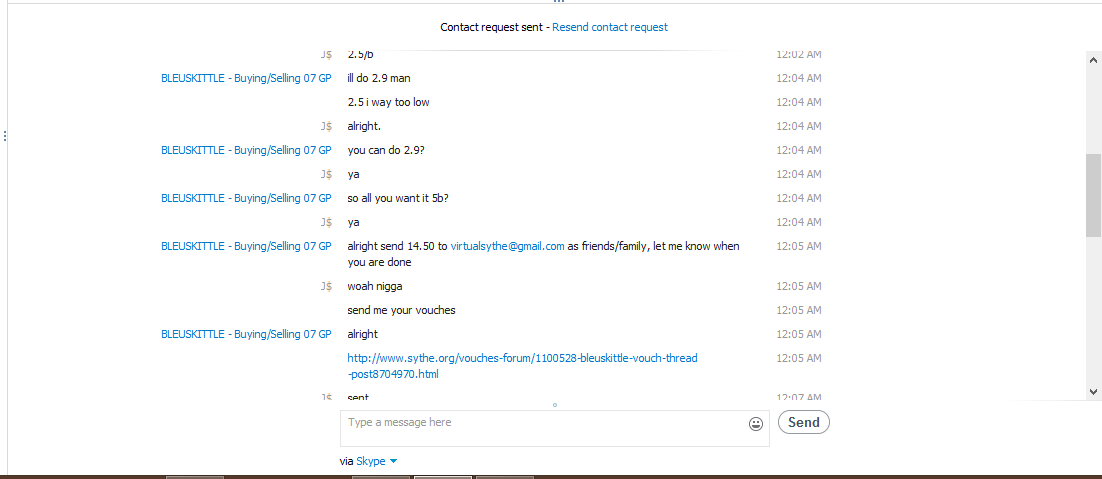Viewport: 1102px width, 479px height.
Task: Click the small circle handle above message box
Action: pyautogui.click(x=555, y=405)
